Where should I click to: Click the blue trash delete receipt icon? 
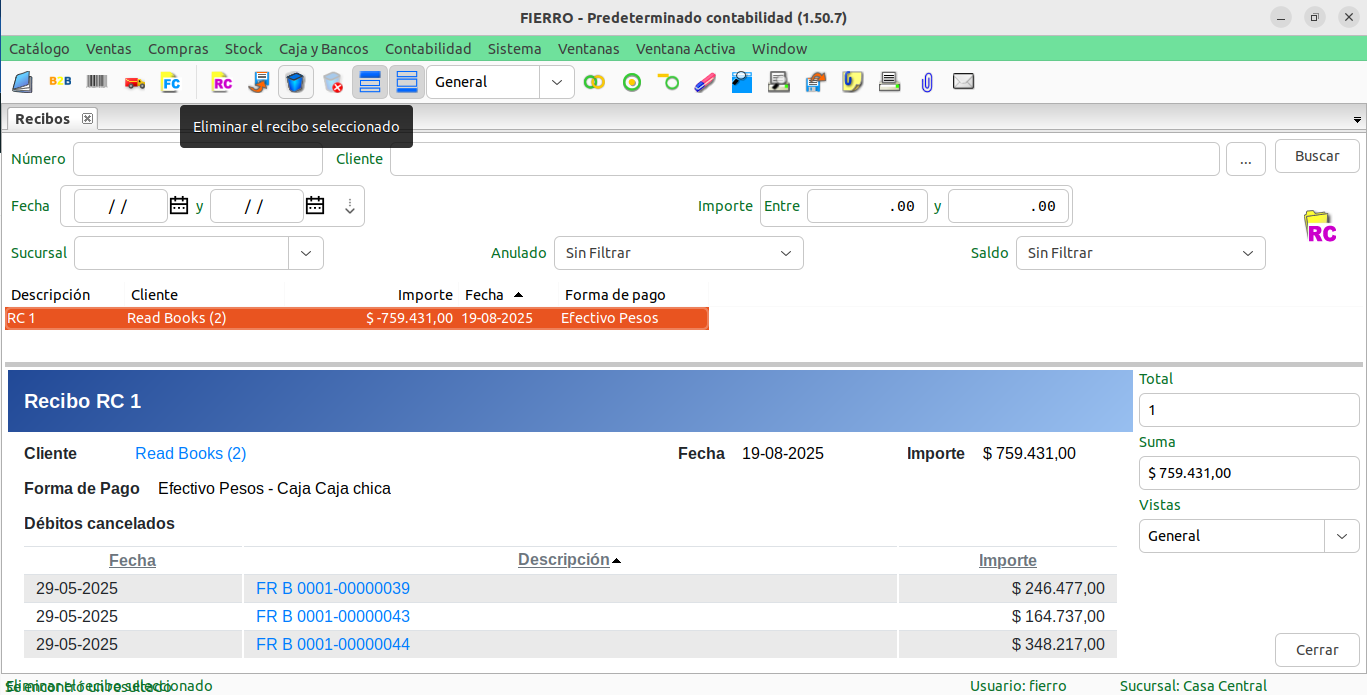[x=295, y=82]
